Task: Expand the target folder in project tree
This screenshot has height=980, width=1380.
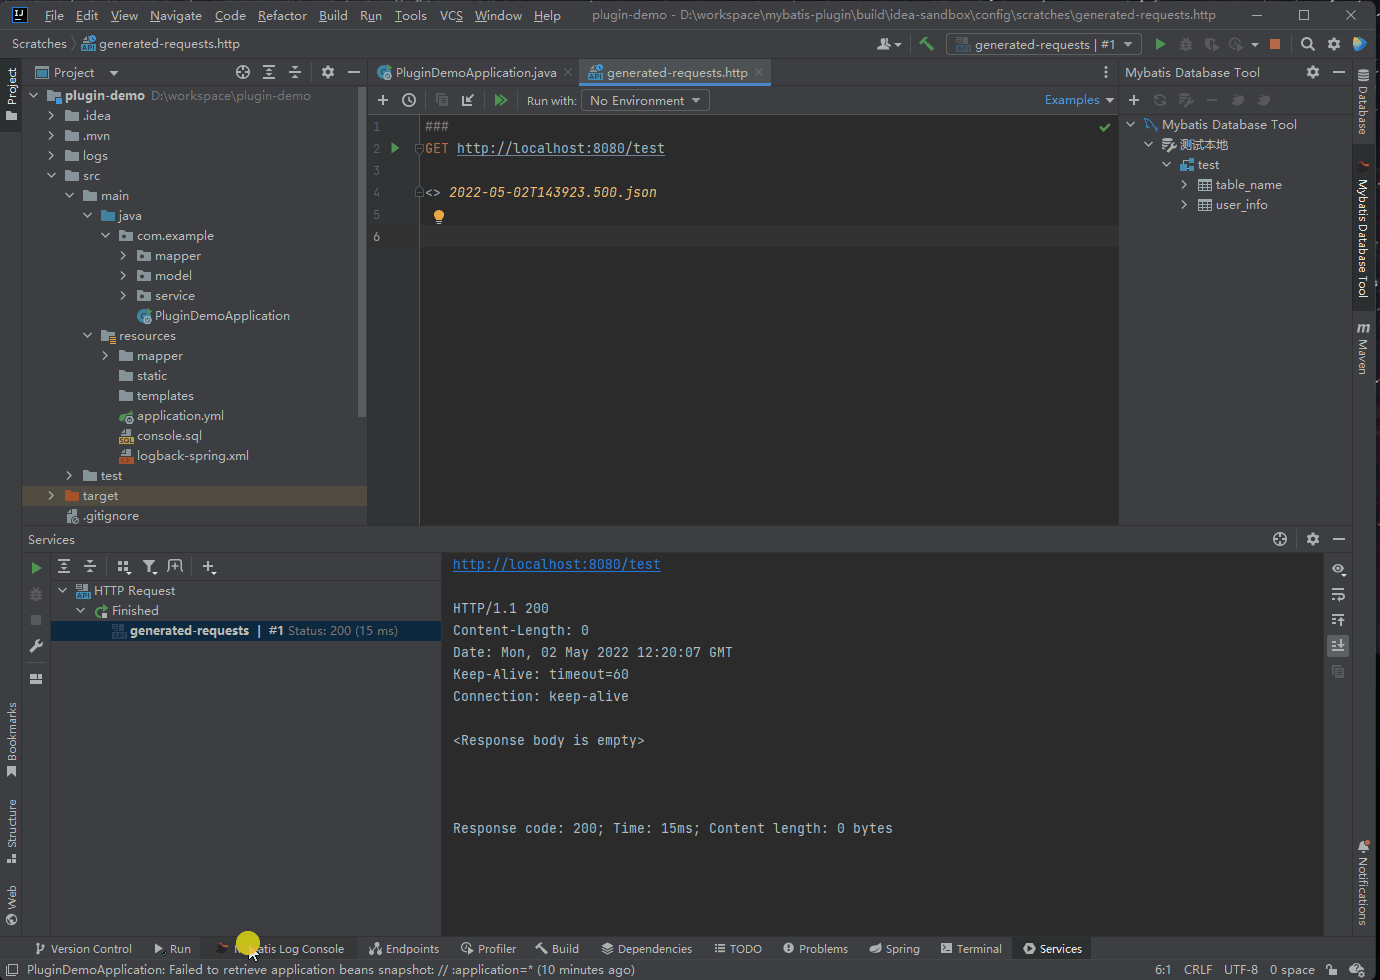Action: [x=52, y=496]
